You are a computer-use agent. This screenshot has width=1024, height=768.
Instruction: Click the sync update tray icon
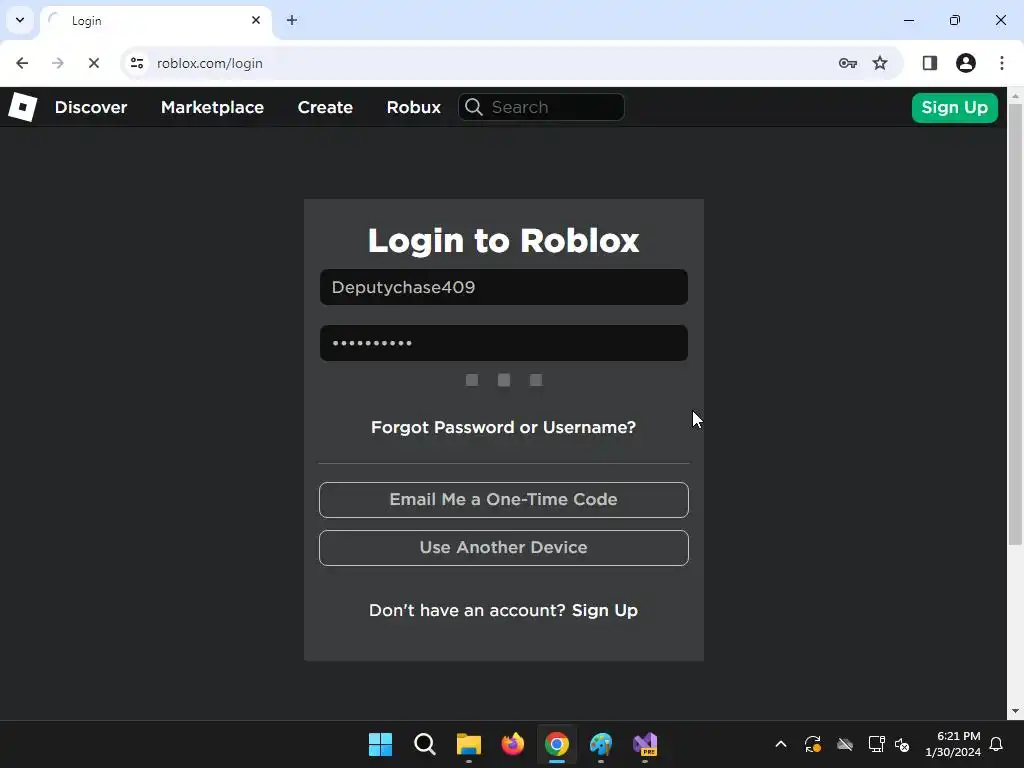coord(812,744)
